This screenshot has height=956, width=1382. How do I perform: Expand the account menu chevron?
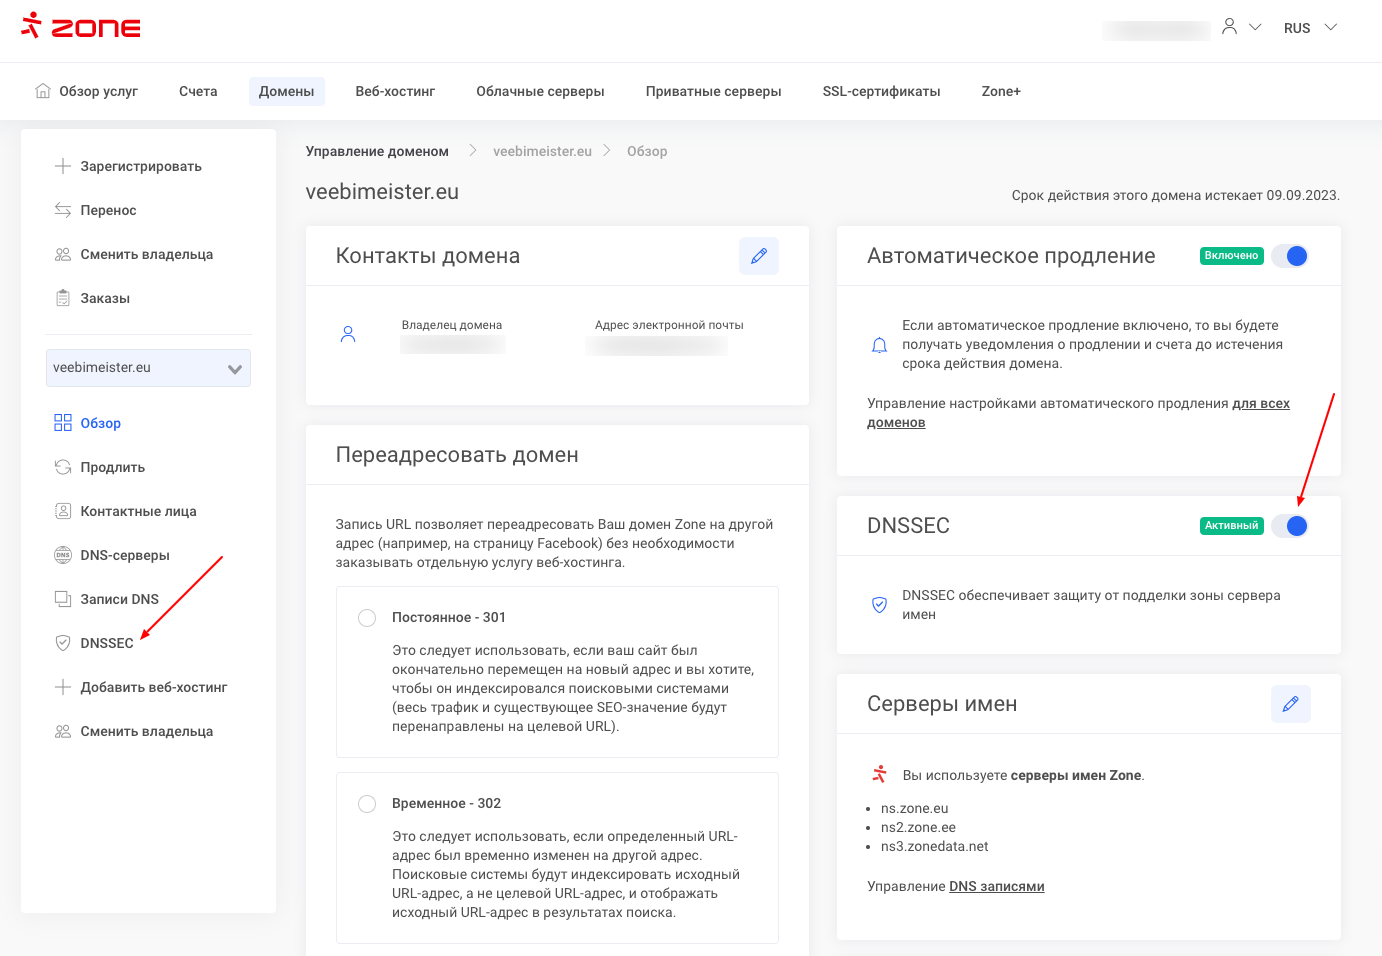(x=1255, y=27)
